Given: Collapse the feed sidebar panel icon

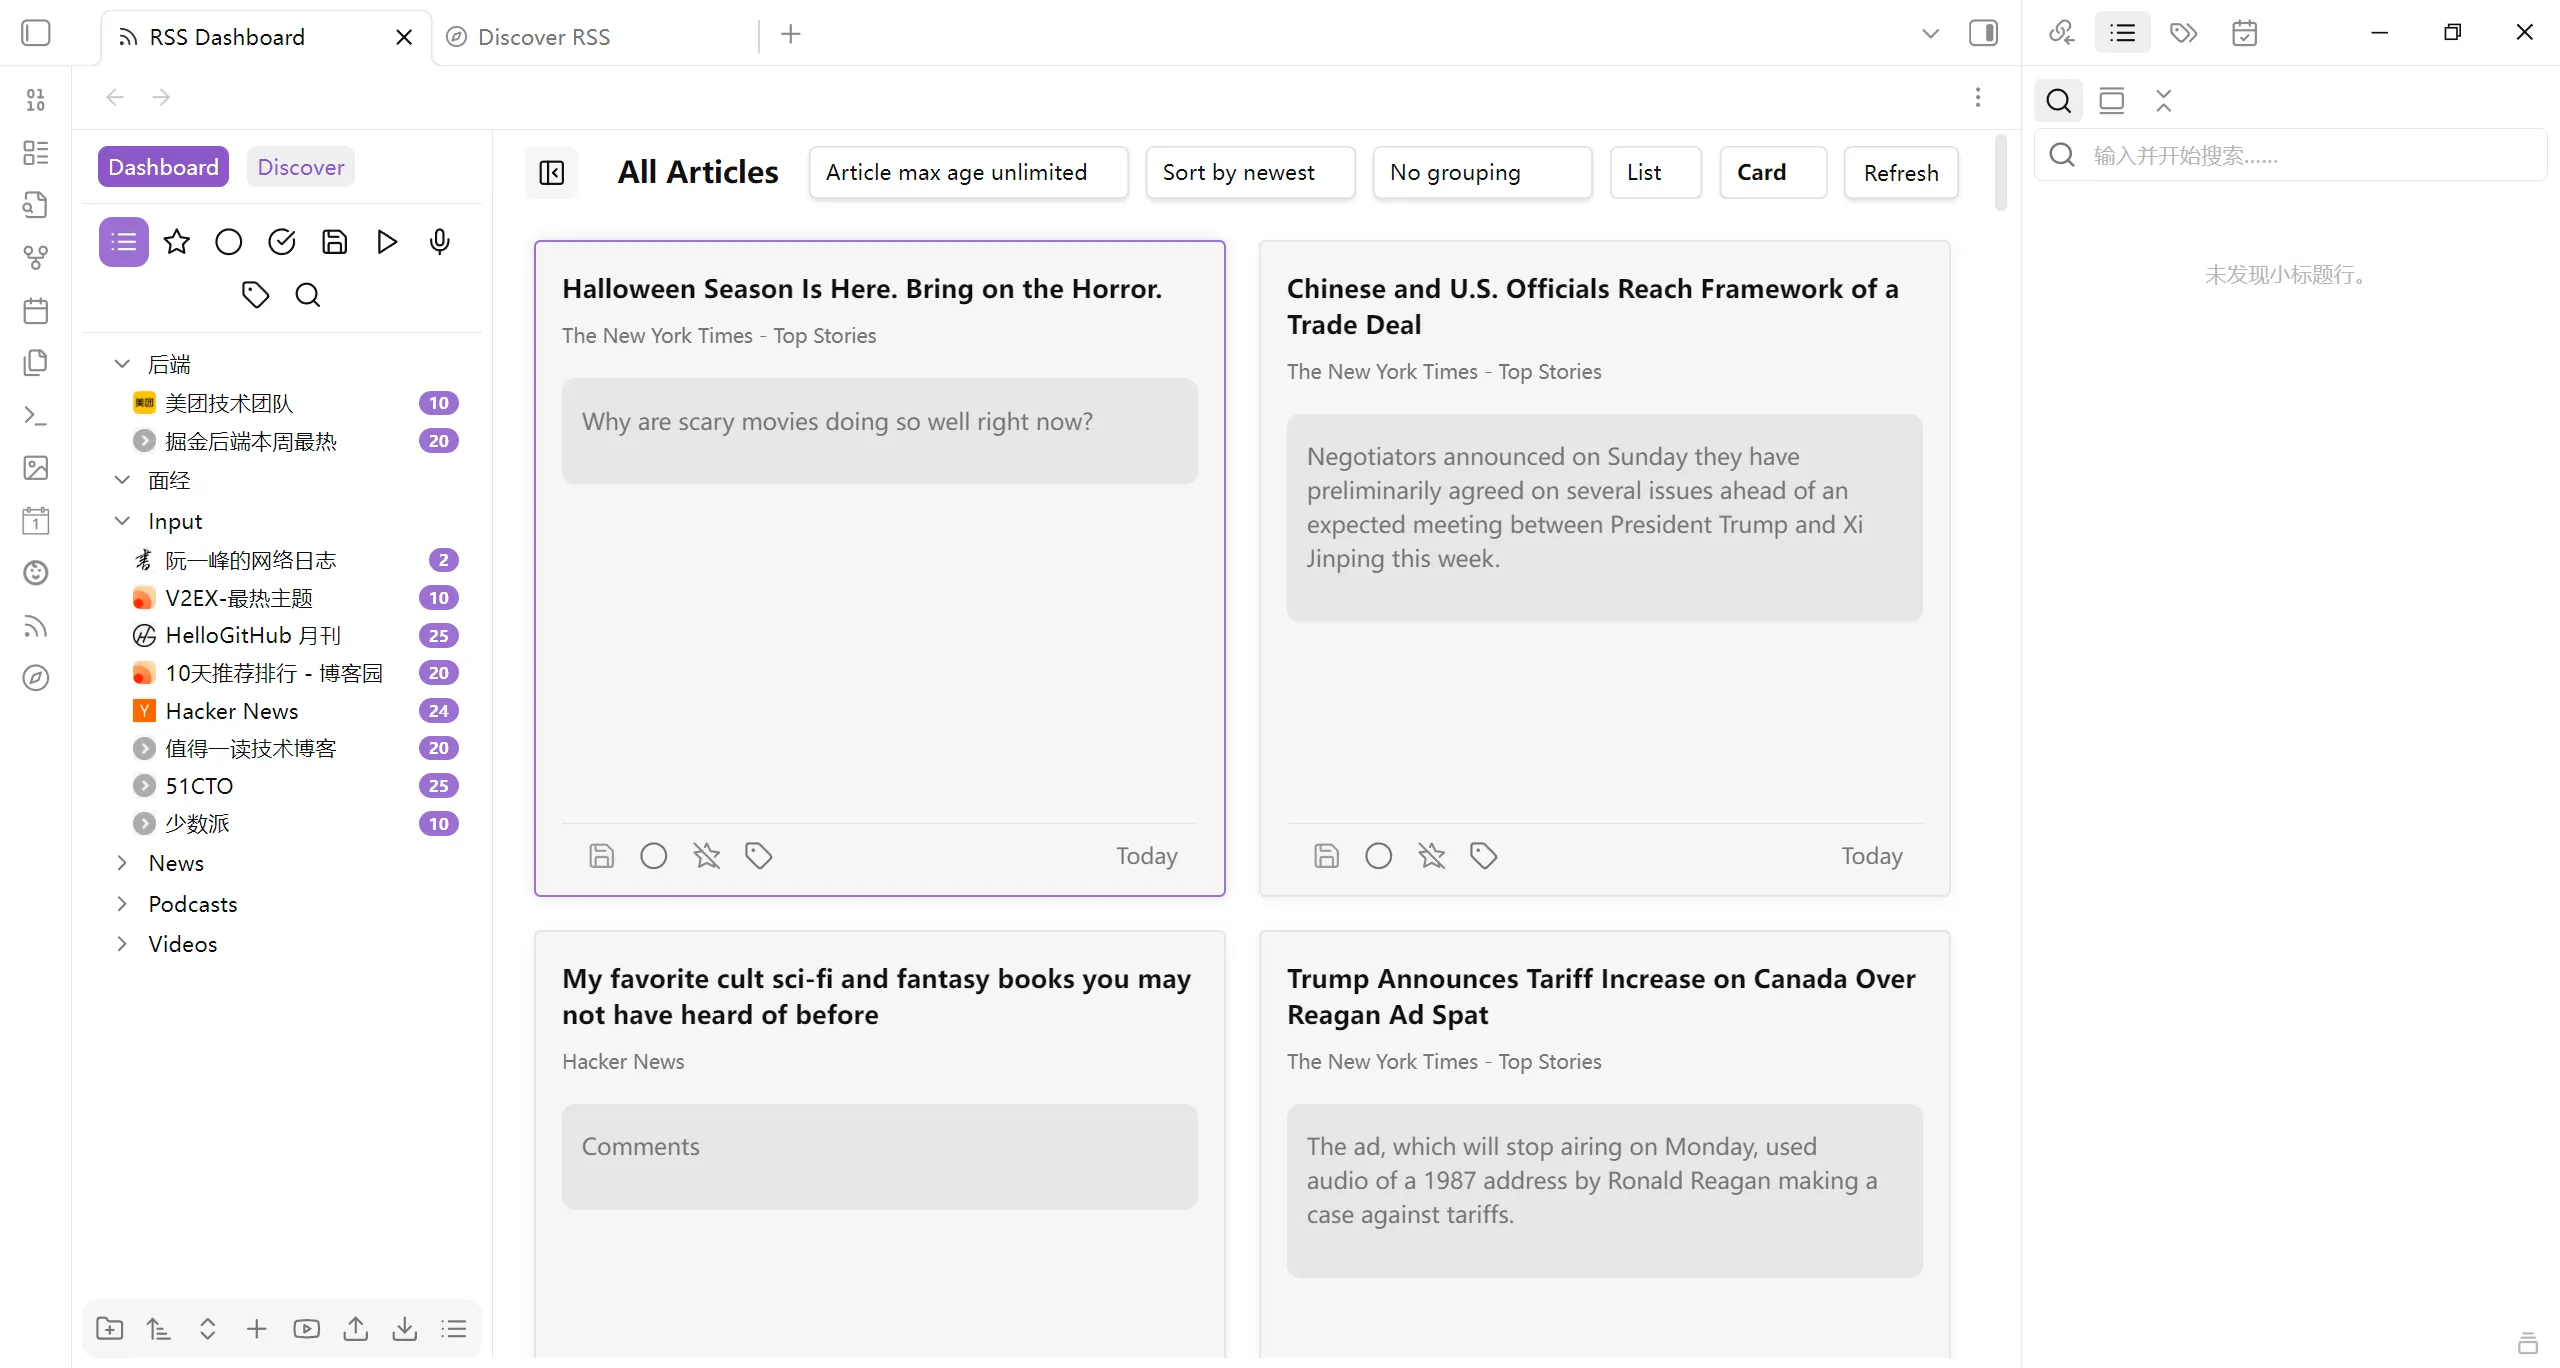Looking at the screenshot, I should click(x=552, y=173).
